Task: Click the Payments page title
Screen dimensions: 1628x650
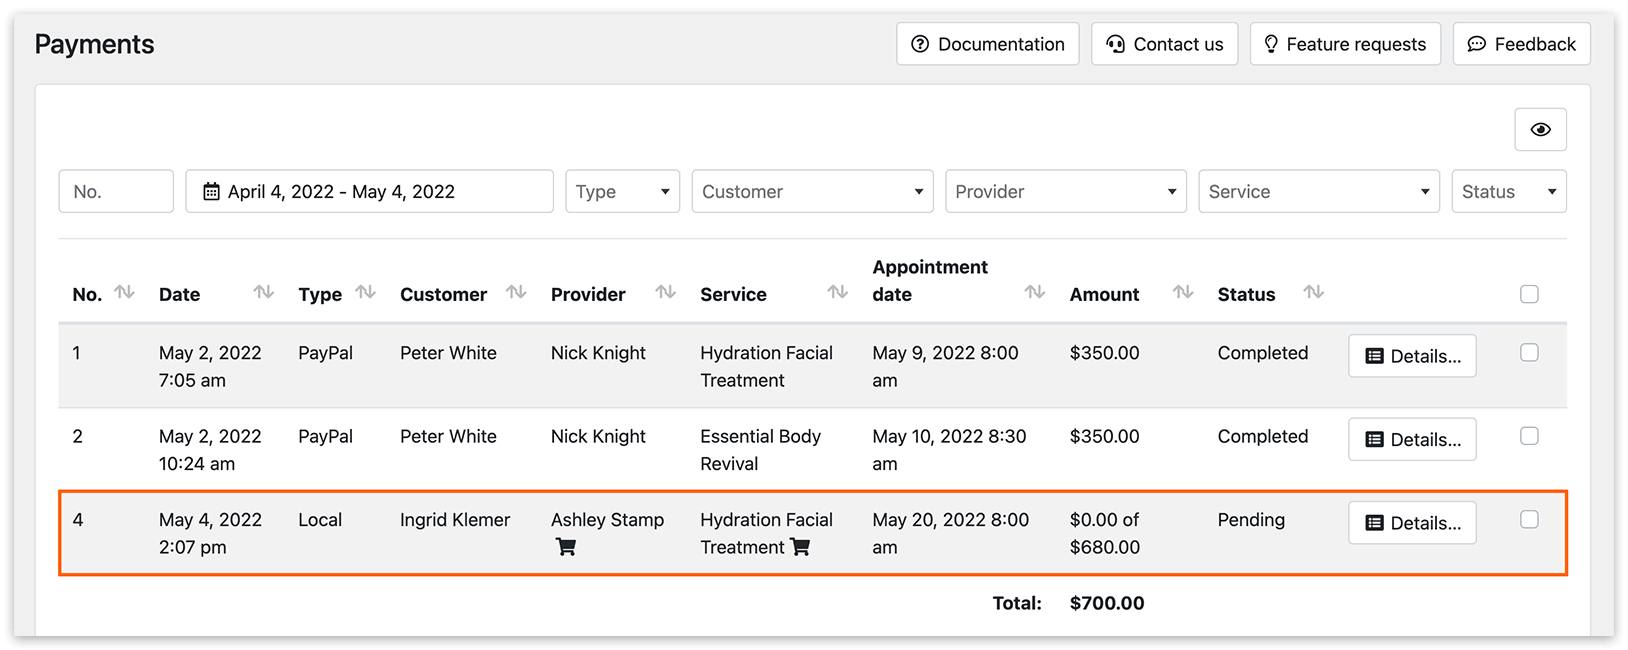Action: click(x=94, y=44)
